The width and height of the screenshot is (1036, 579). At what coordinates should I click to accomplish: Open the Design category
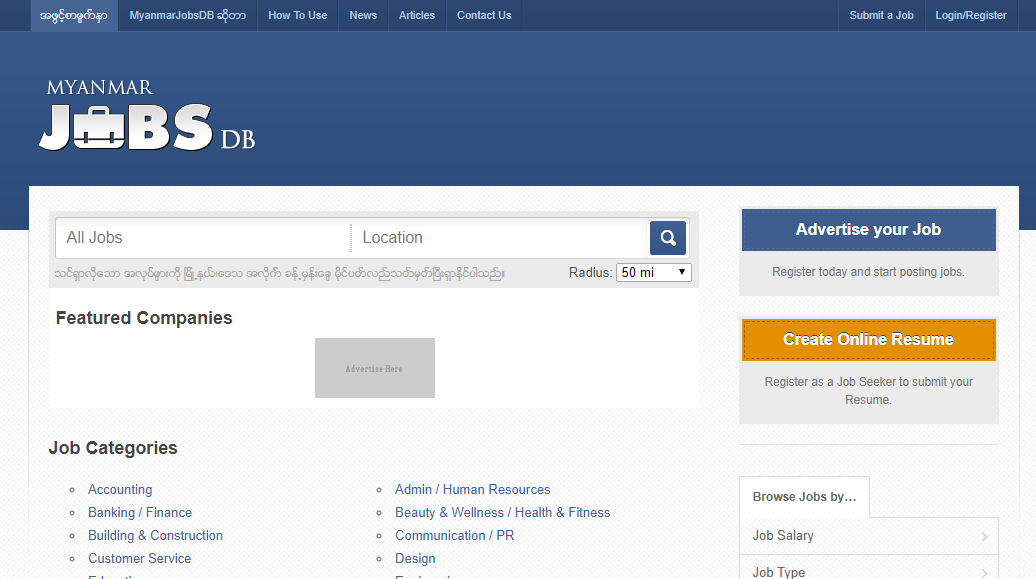point(415,559)
